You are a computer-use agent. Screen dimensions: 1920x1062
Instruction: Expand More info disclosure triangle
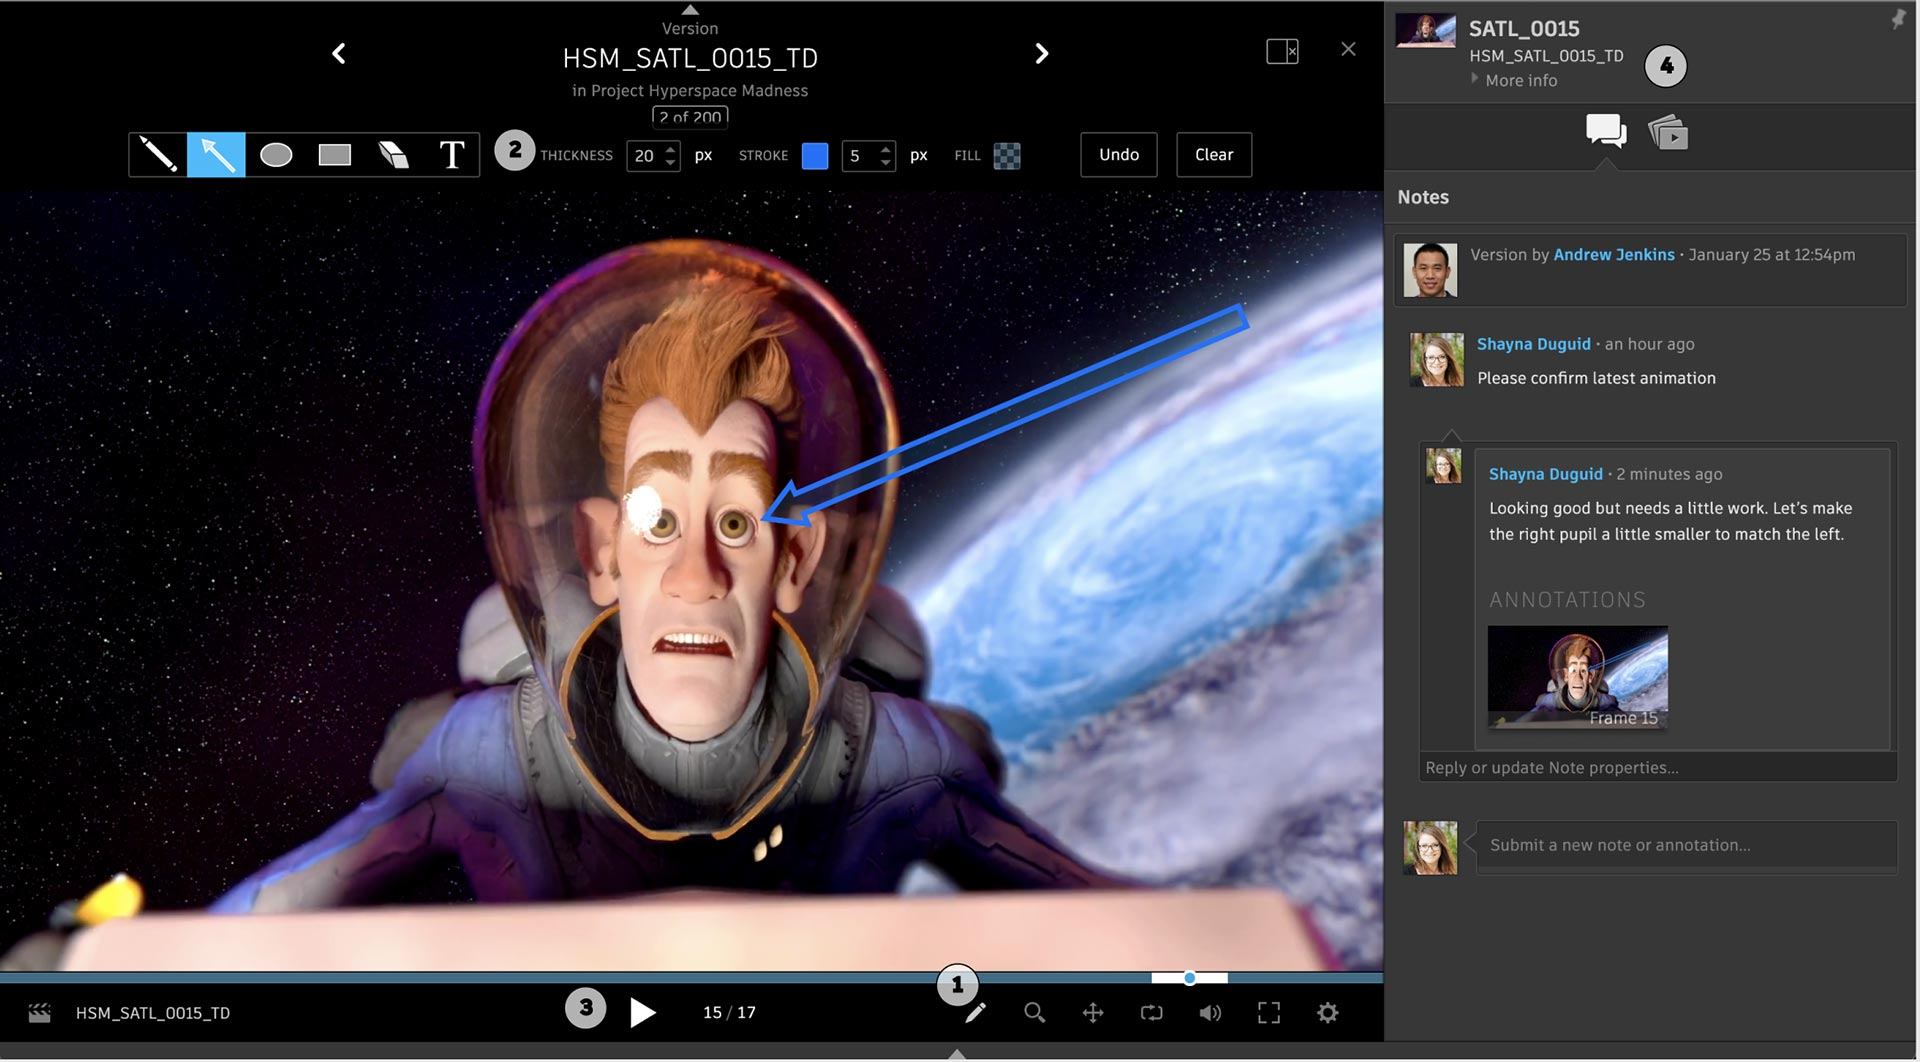pyautogui.click(x=1474, y=79)
